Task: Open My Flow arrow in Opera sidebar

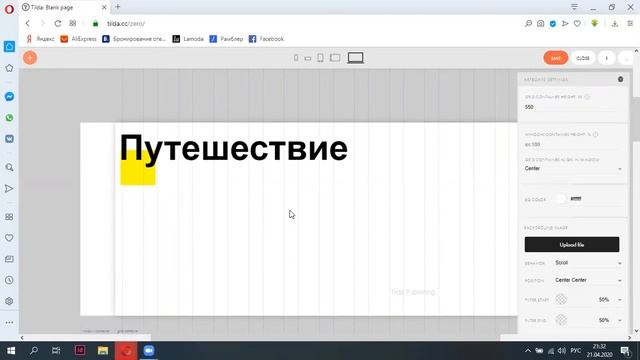Action: [x=9, y=189]
